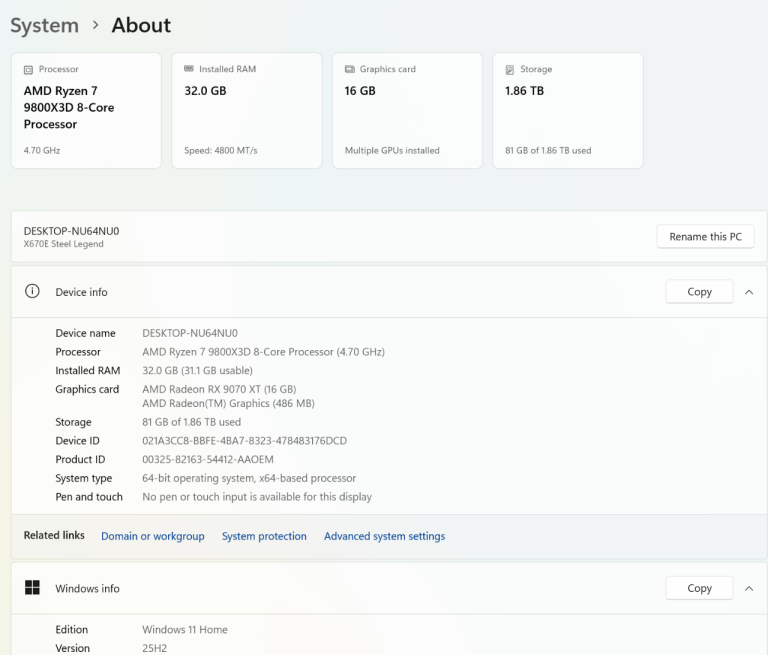Click 81 GB of 1.86 TB used in Storage card
The width and height of the screenshot is (768, 655).
point(548,150)
